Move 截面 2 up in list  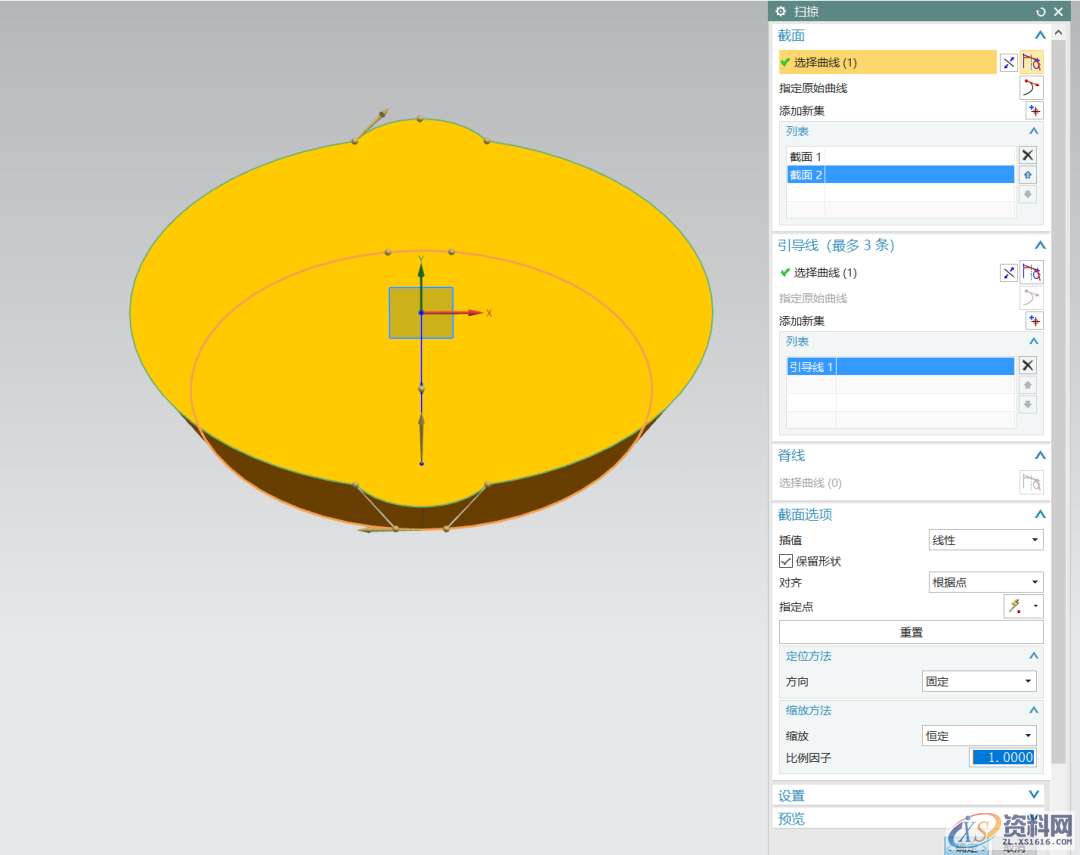pyautogui.click(x=1027, y=175)
